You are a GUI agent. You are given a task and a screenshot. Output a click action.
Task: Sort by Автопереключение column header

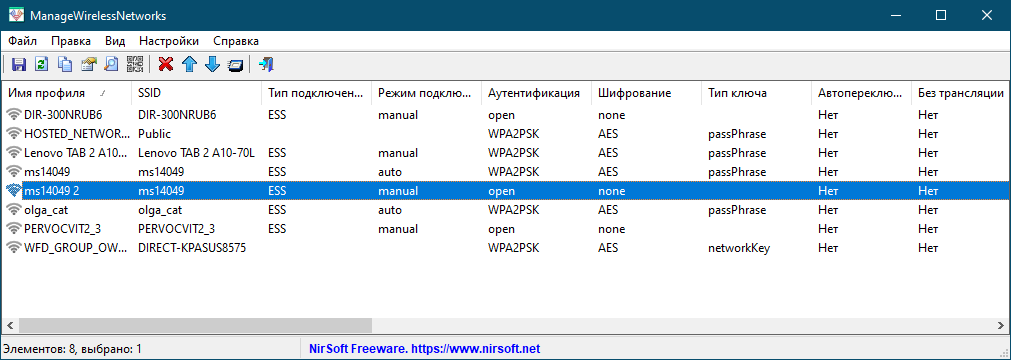[861, 94]
